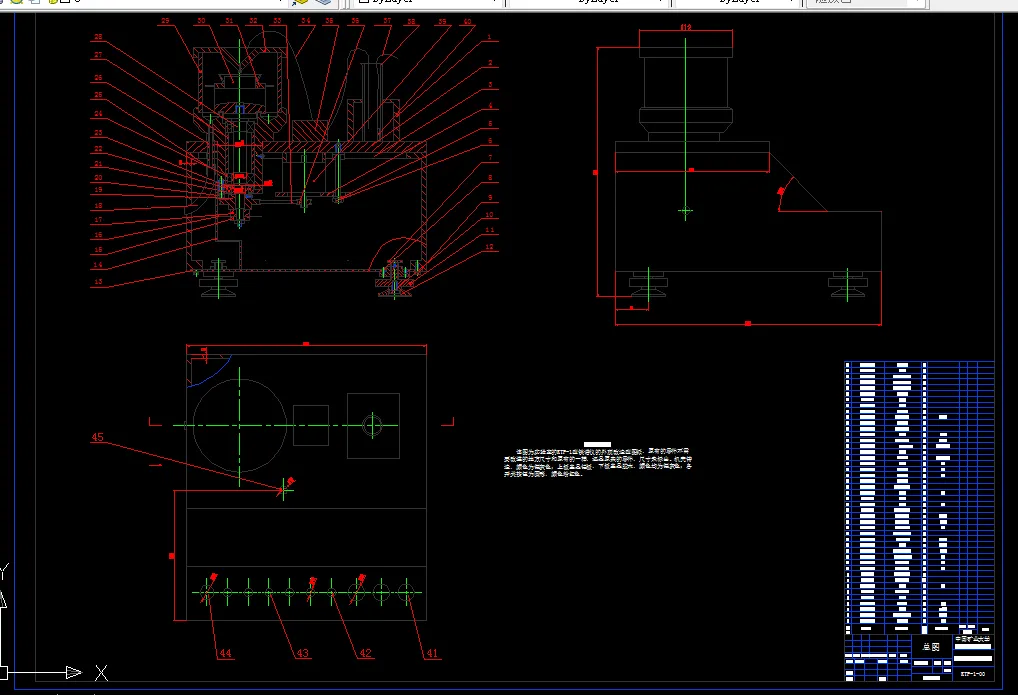Screen dimensions: 1018x695
Task: Select balloon number 44 label
Action: [225, 653]
